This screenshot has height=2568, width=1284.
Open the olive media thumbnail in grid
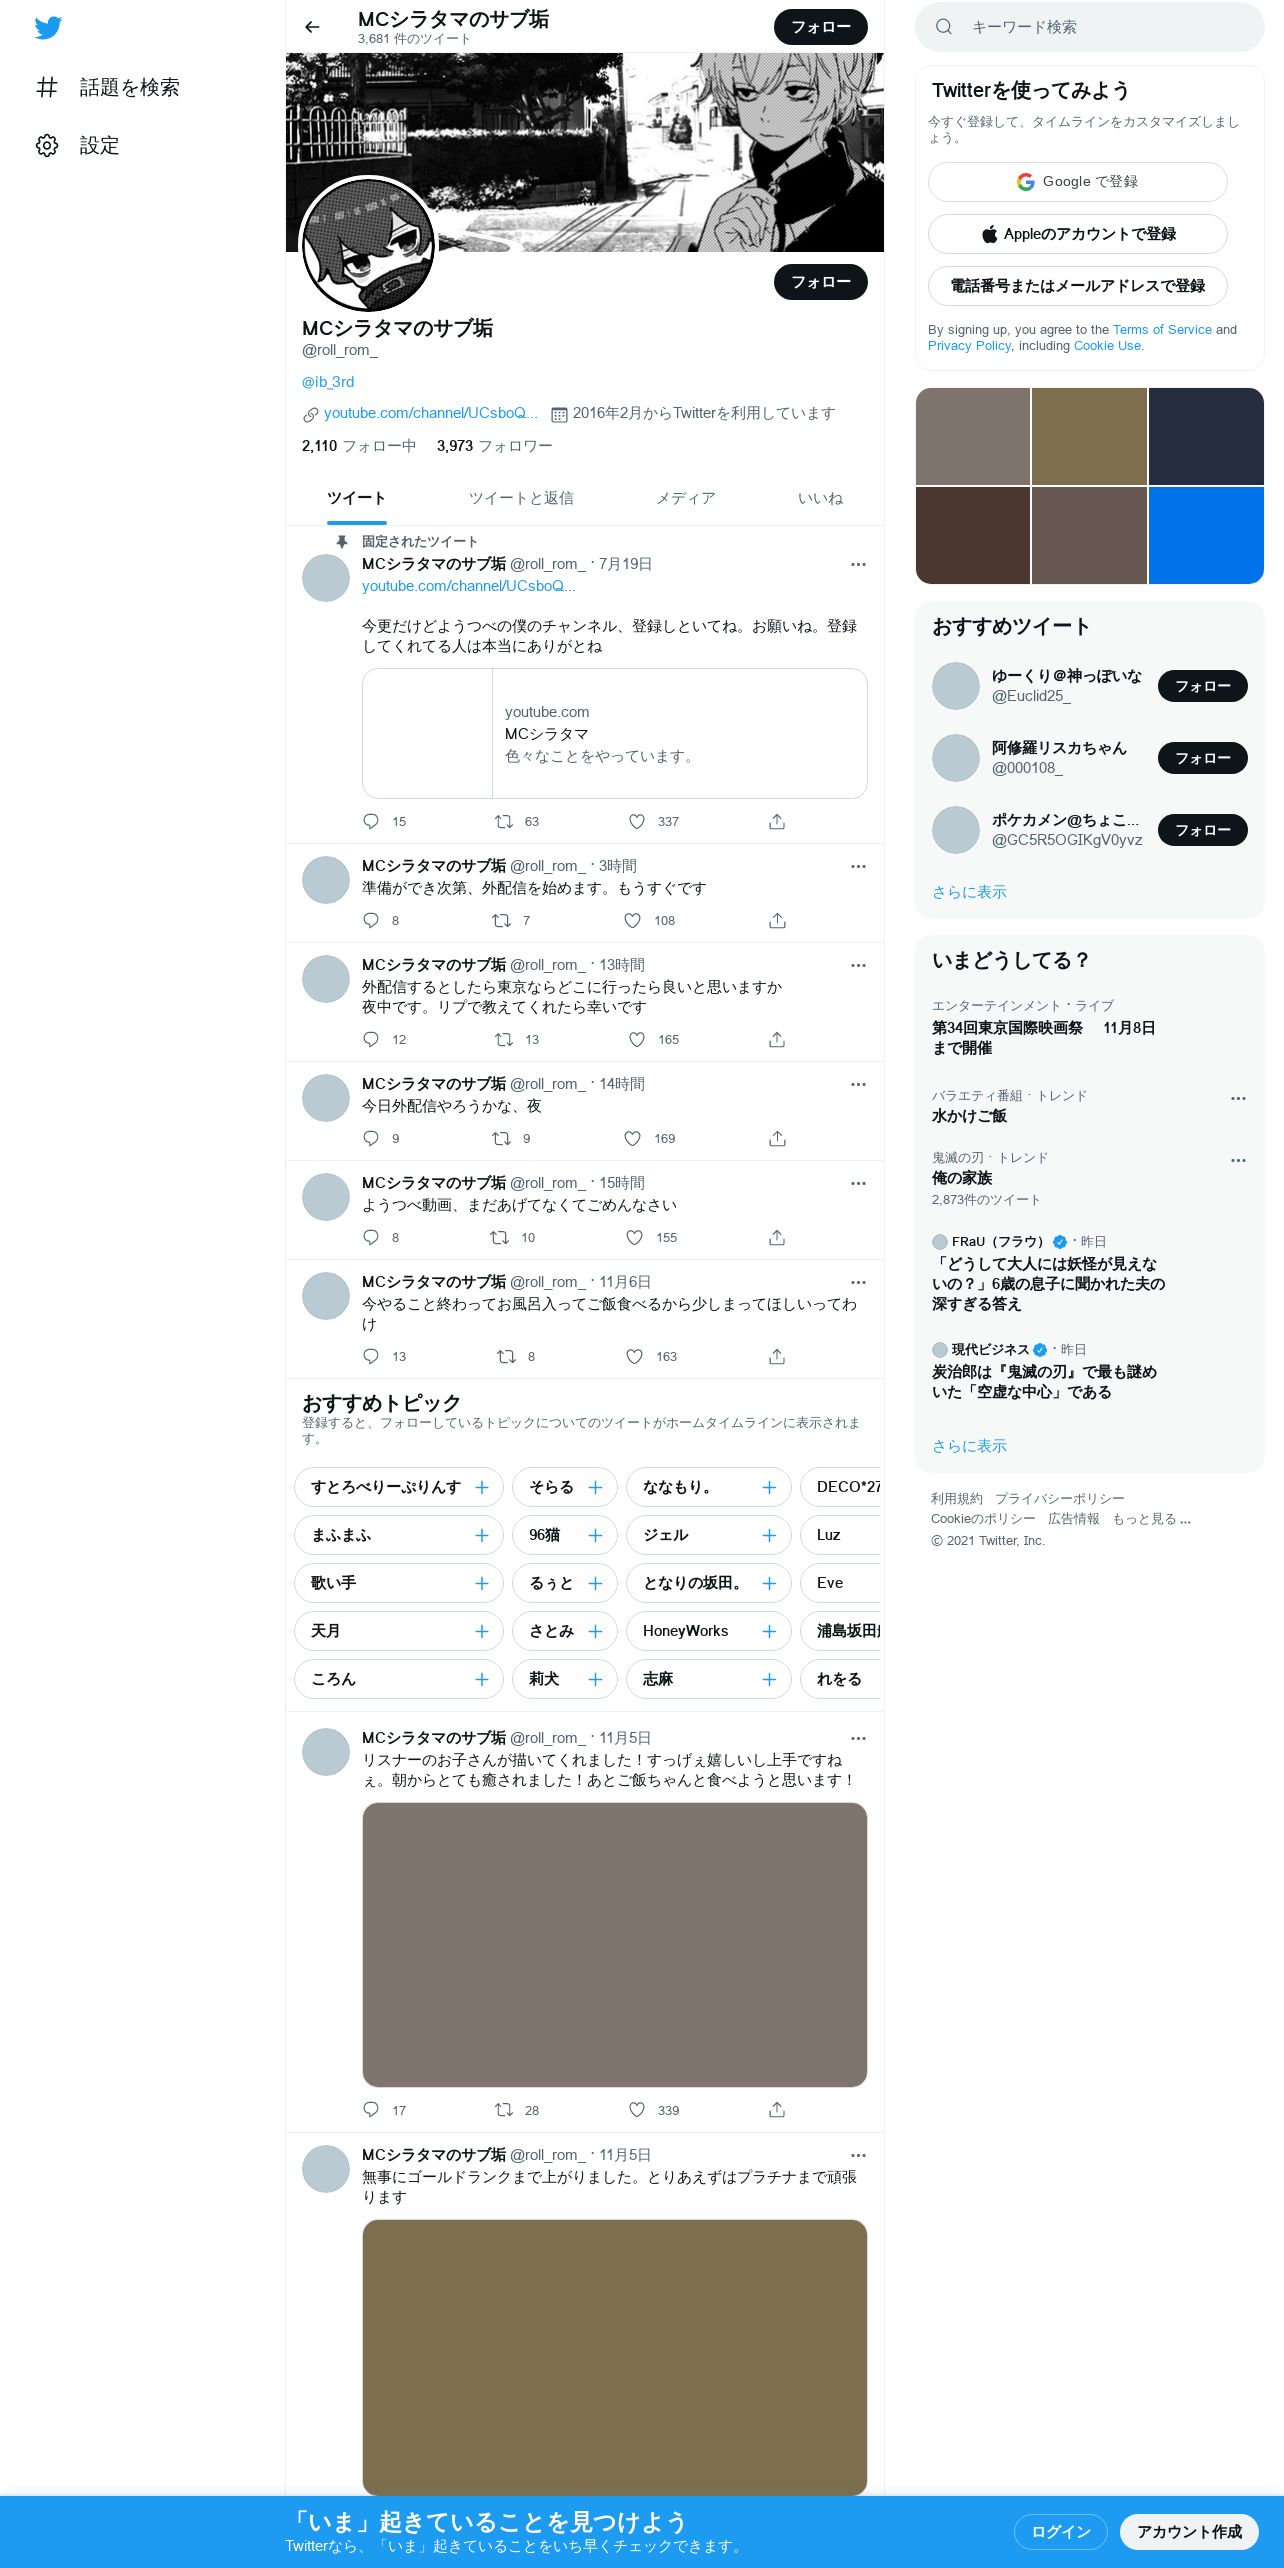[1089, 436]
